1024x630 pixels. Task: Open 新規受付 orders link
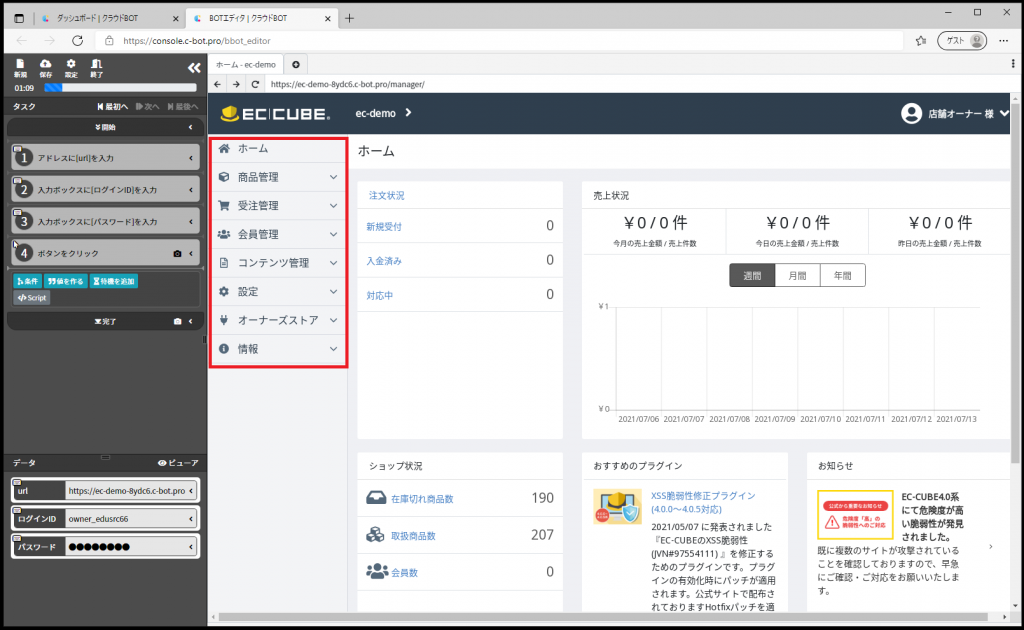384,227
